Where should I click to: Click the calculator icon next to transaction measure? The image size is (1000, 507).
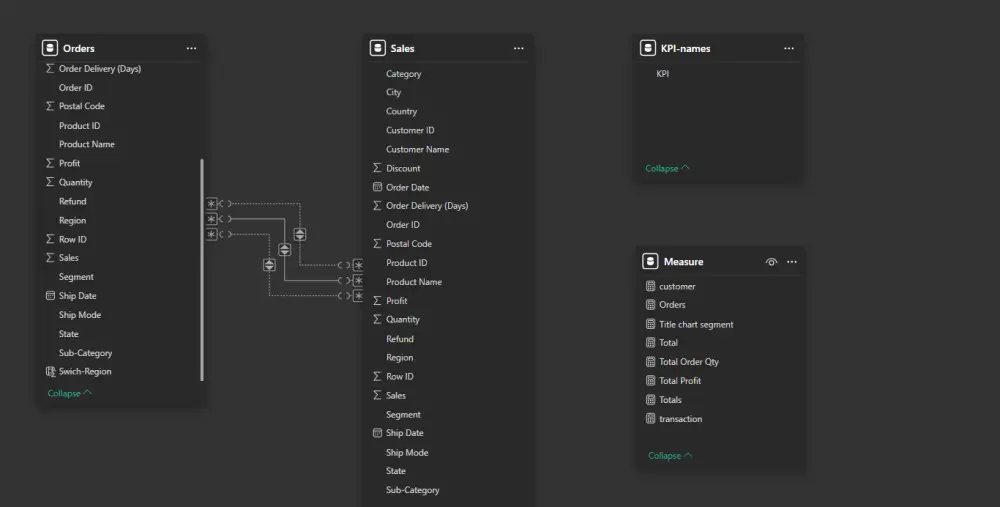[651, 419]
